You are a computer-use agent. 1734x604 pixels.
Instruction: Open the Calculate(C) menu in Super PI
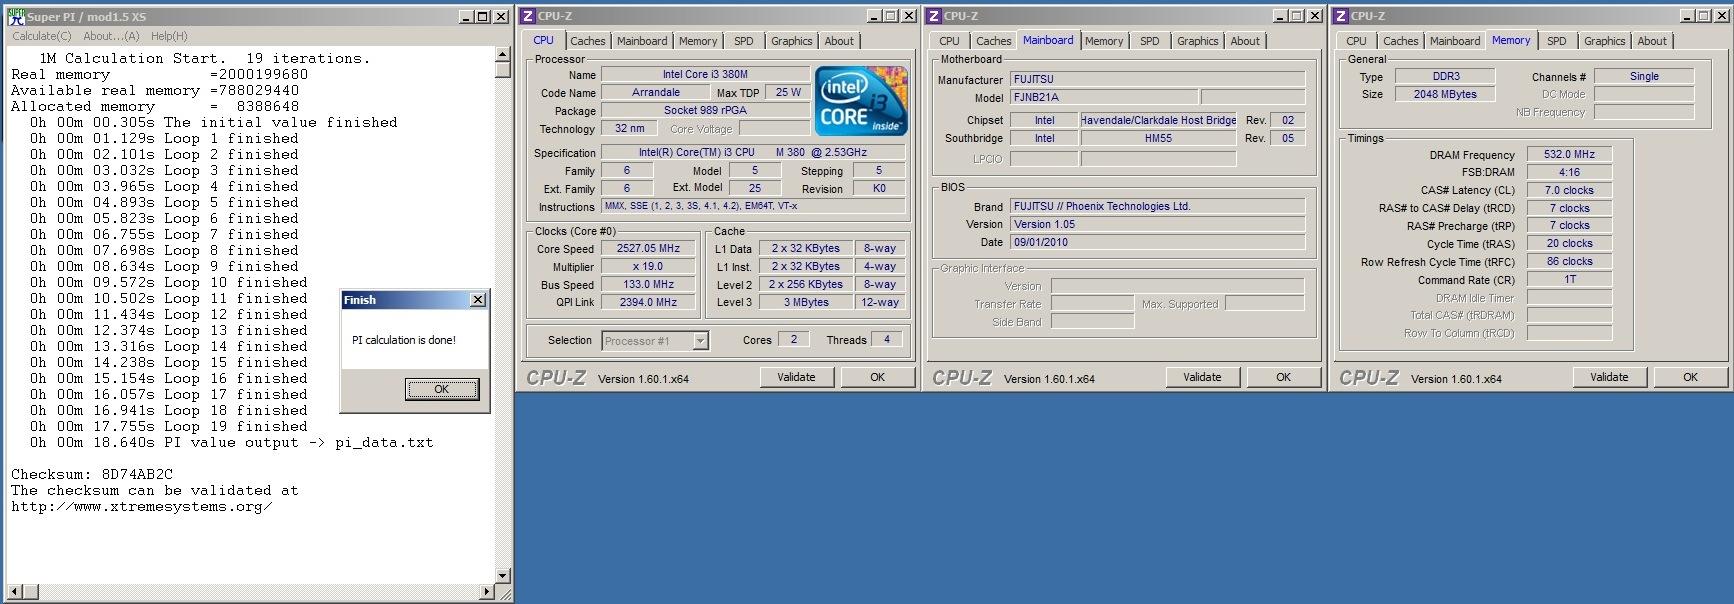(41, 36)
